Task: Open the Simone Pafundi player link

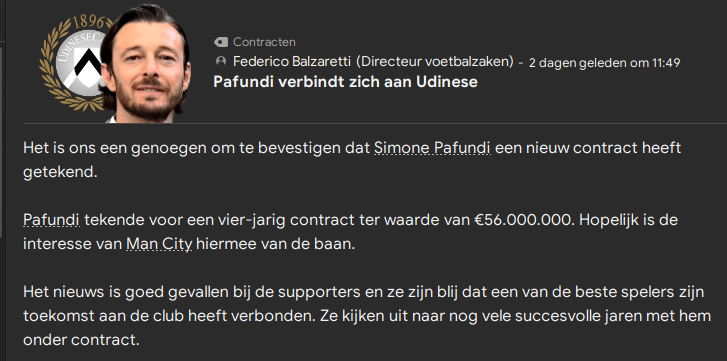Action: 432,149
